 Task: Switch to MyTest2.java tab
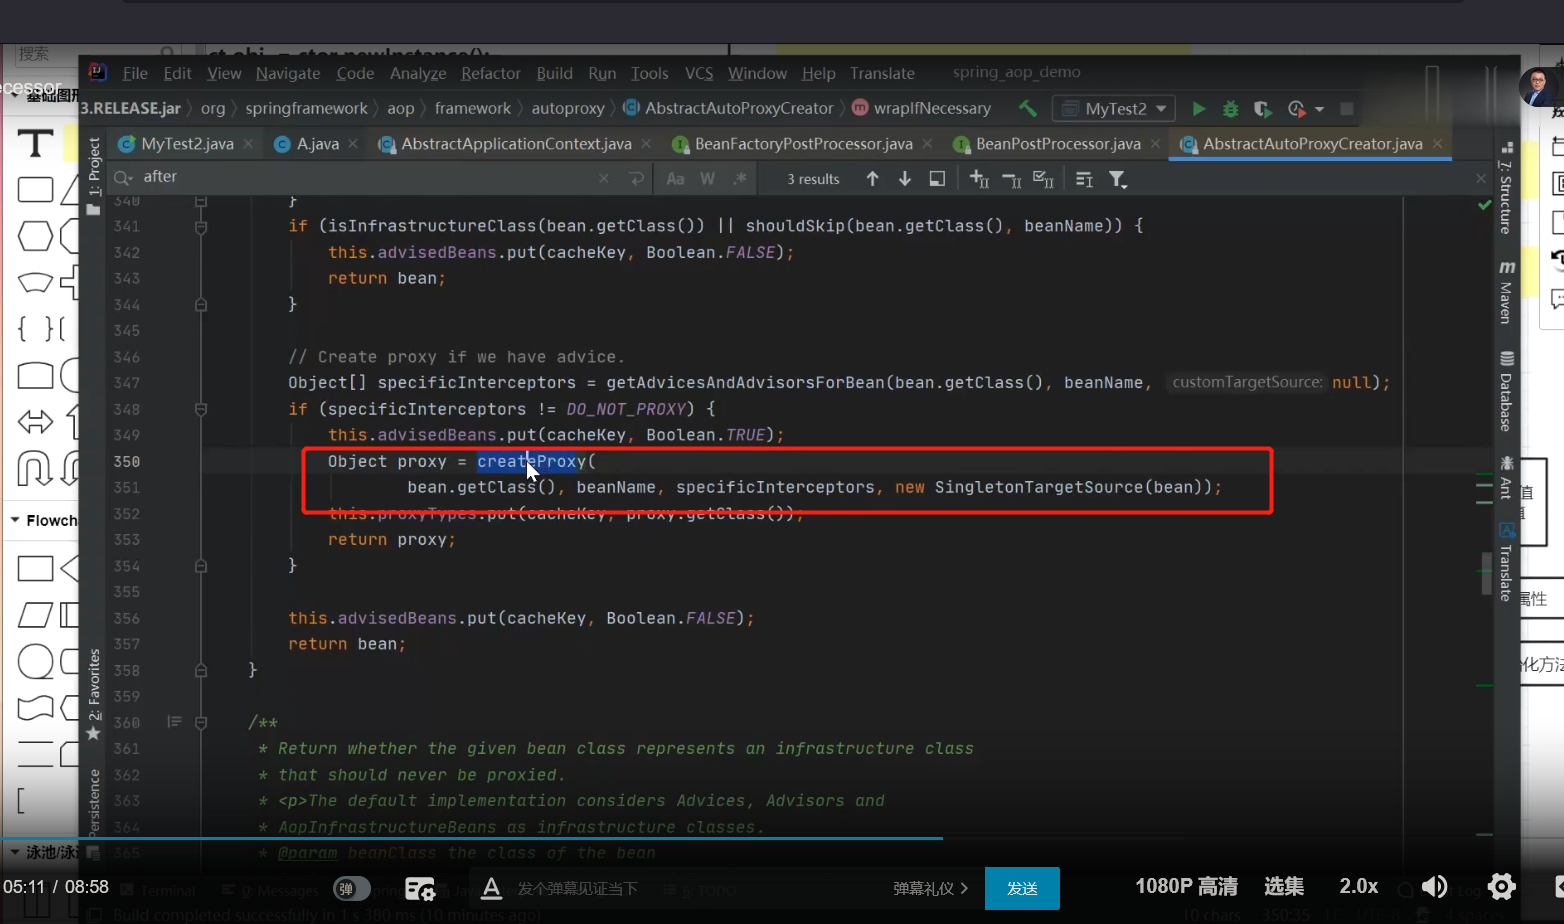(187, 144)
